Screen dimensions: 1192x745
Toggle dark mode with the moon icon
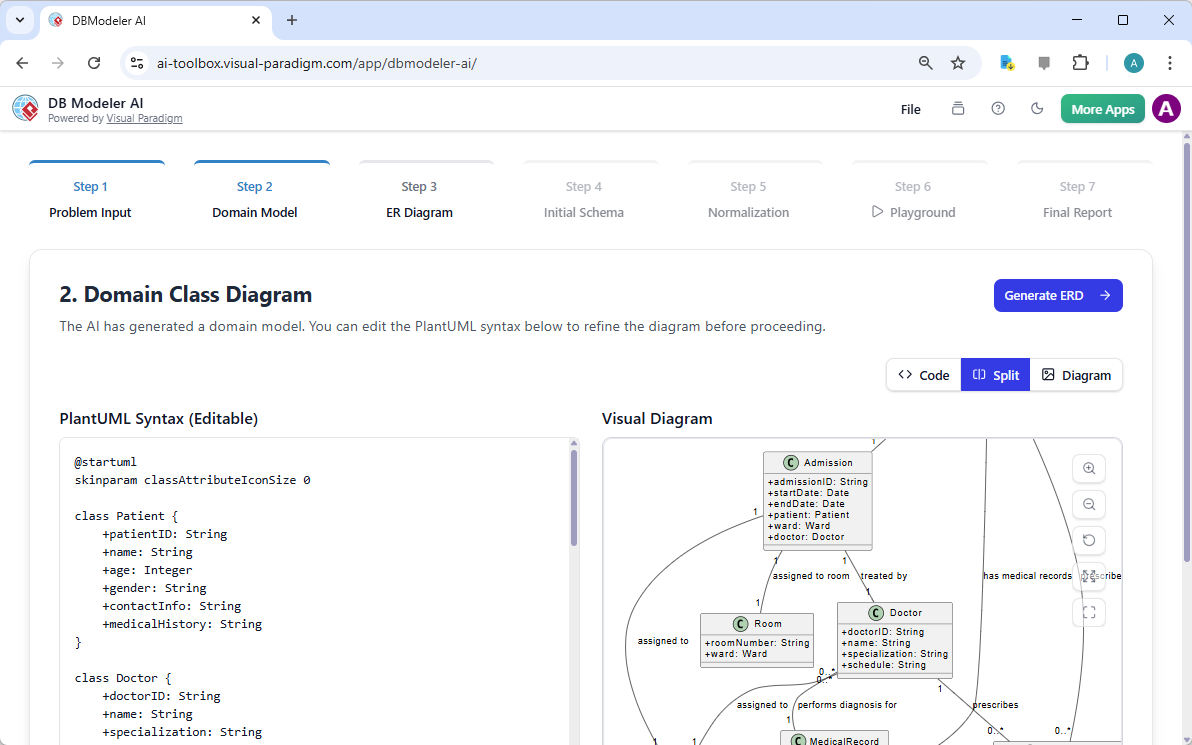pos(1037,109)
